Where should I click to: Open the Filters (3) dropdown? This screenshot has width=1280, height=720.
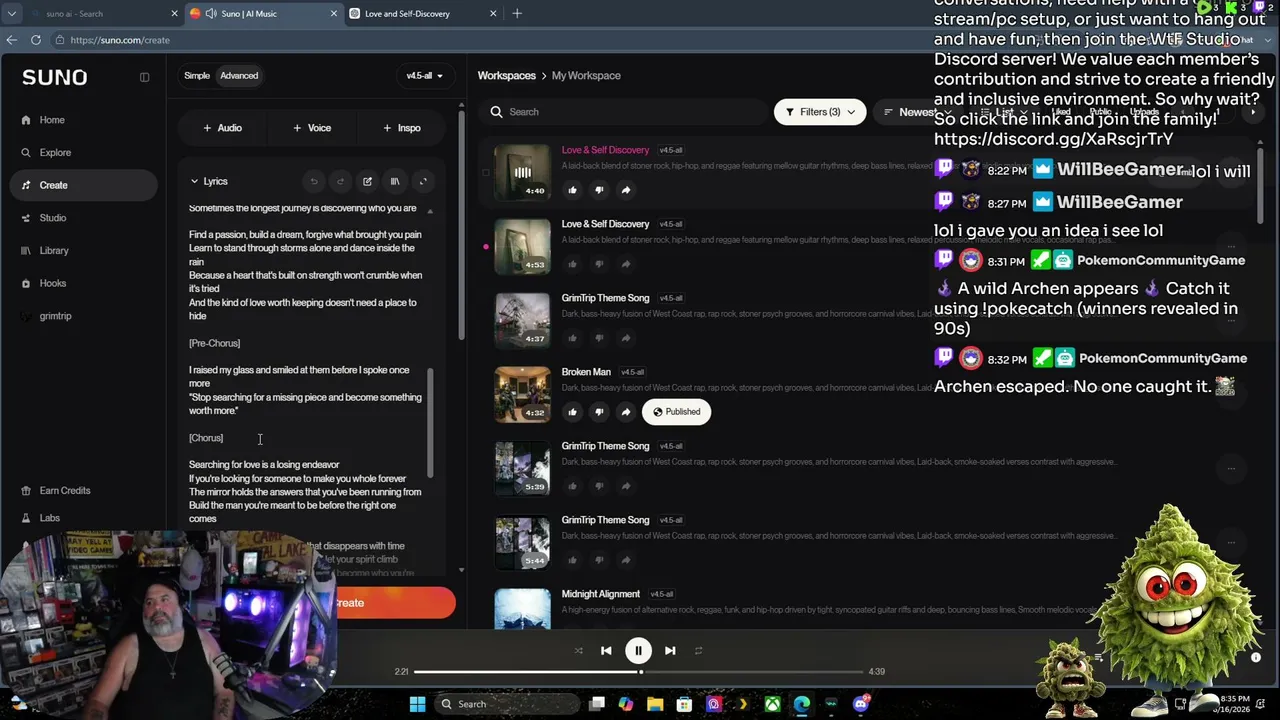point(820,112)
